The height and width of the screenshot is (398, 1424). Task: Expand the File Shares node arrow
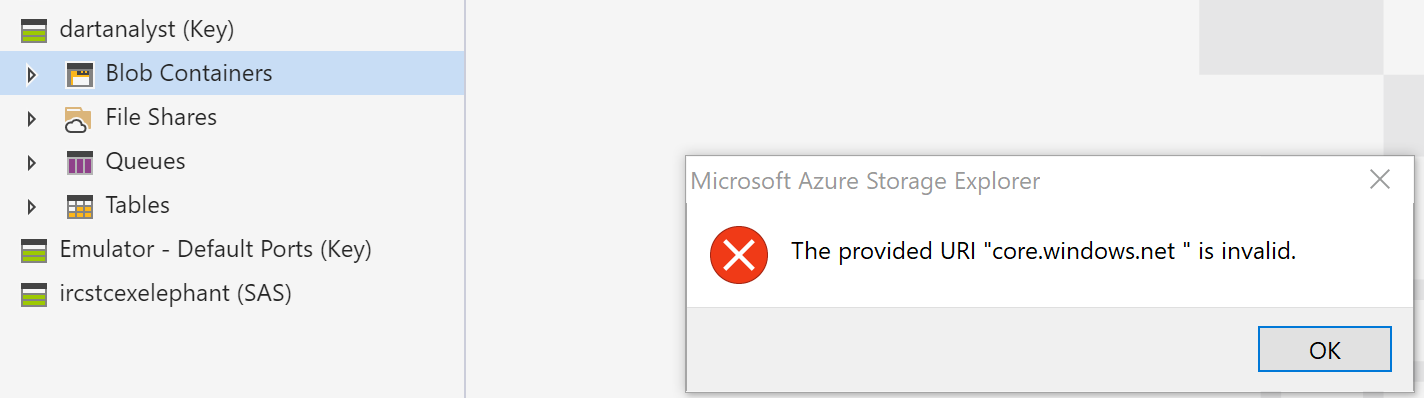tap(31, 118)
